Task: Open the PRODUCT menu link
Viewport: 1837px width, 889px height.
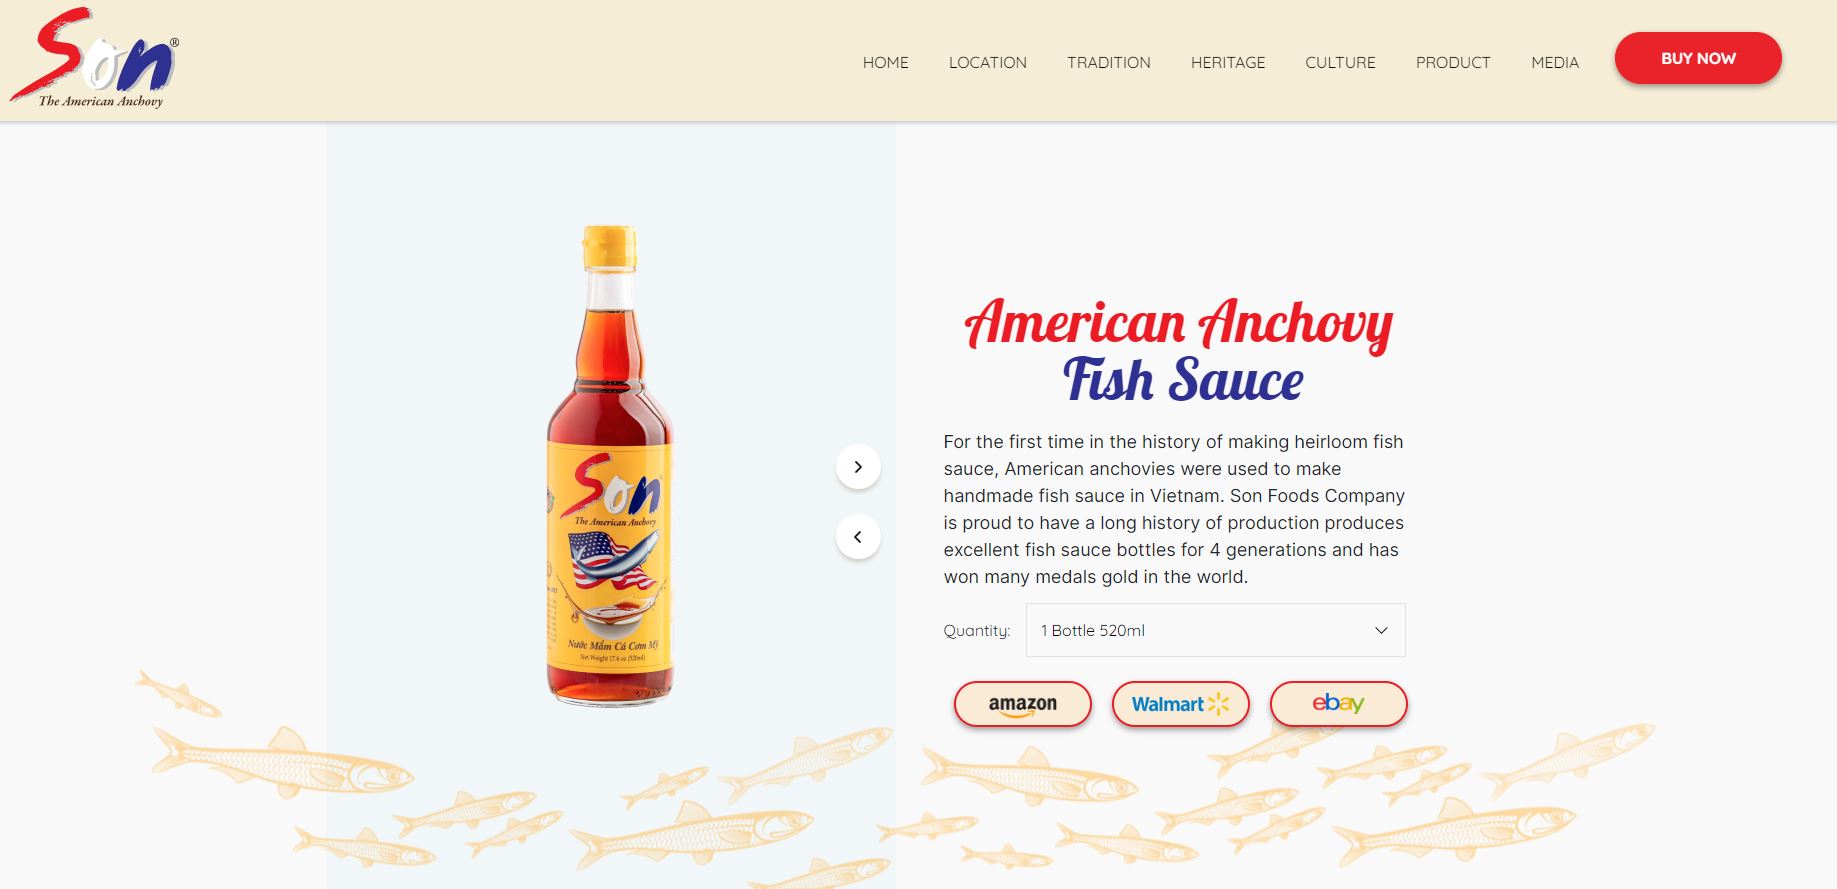Action: 1453,62
